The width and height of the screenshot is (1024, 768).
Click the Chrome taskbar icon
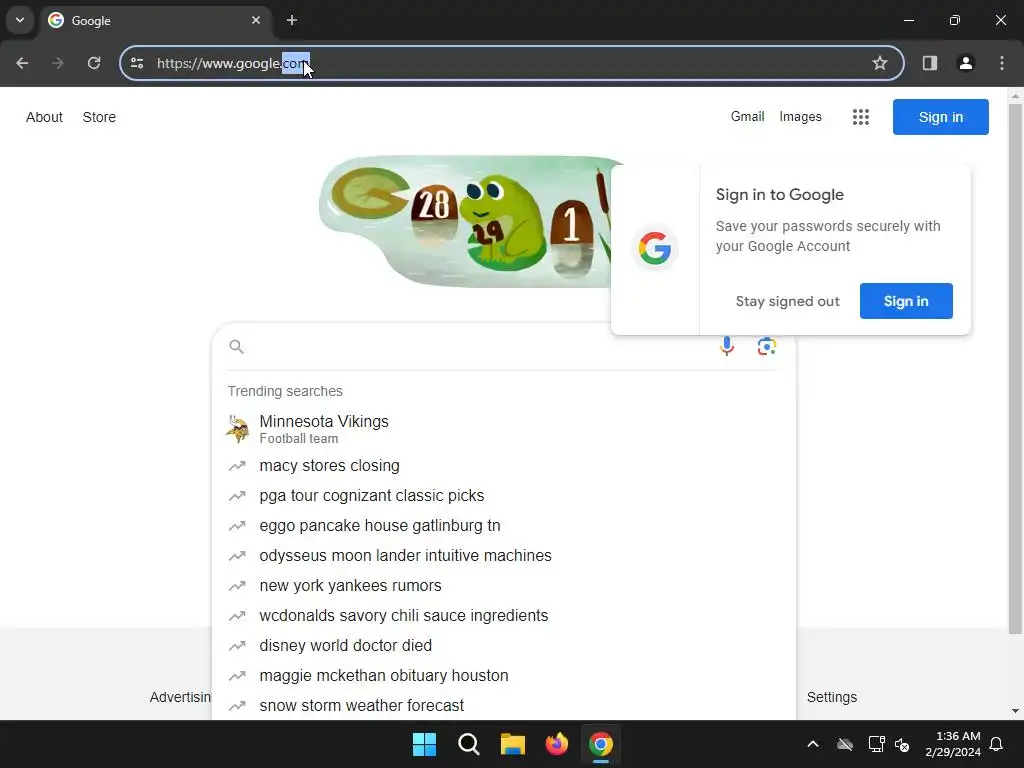(x=601, y=744)
